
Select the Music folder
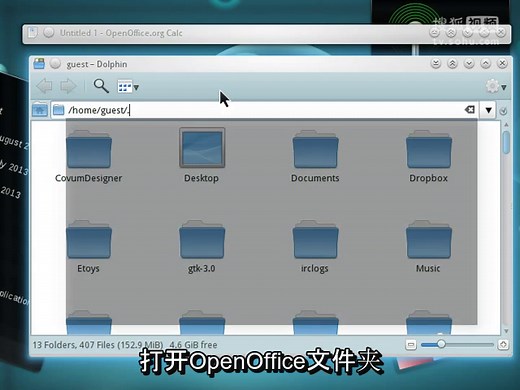pos(429,247)
